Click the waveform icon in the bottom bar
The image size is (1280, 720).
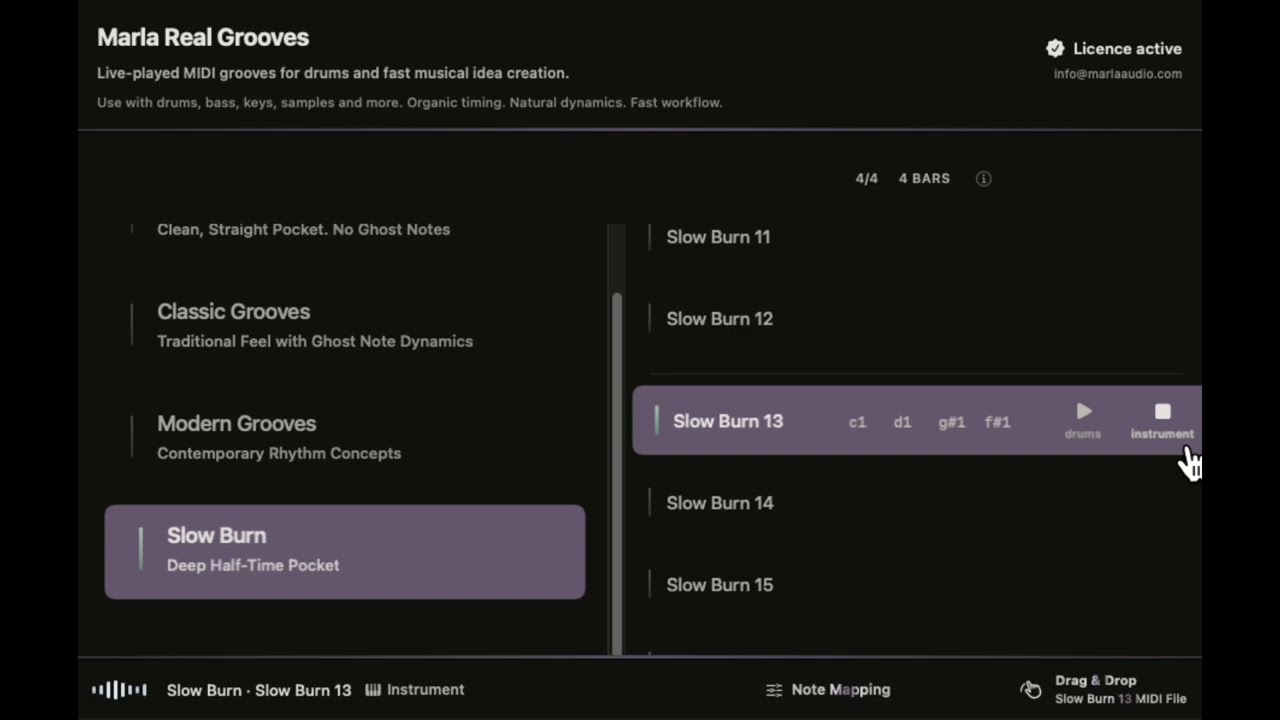click(x=119, y=689)
